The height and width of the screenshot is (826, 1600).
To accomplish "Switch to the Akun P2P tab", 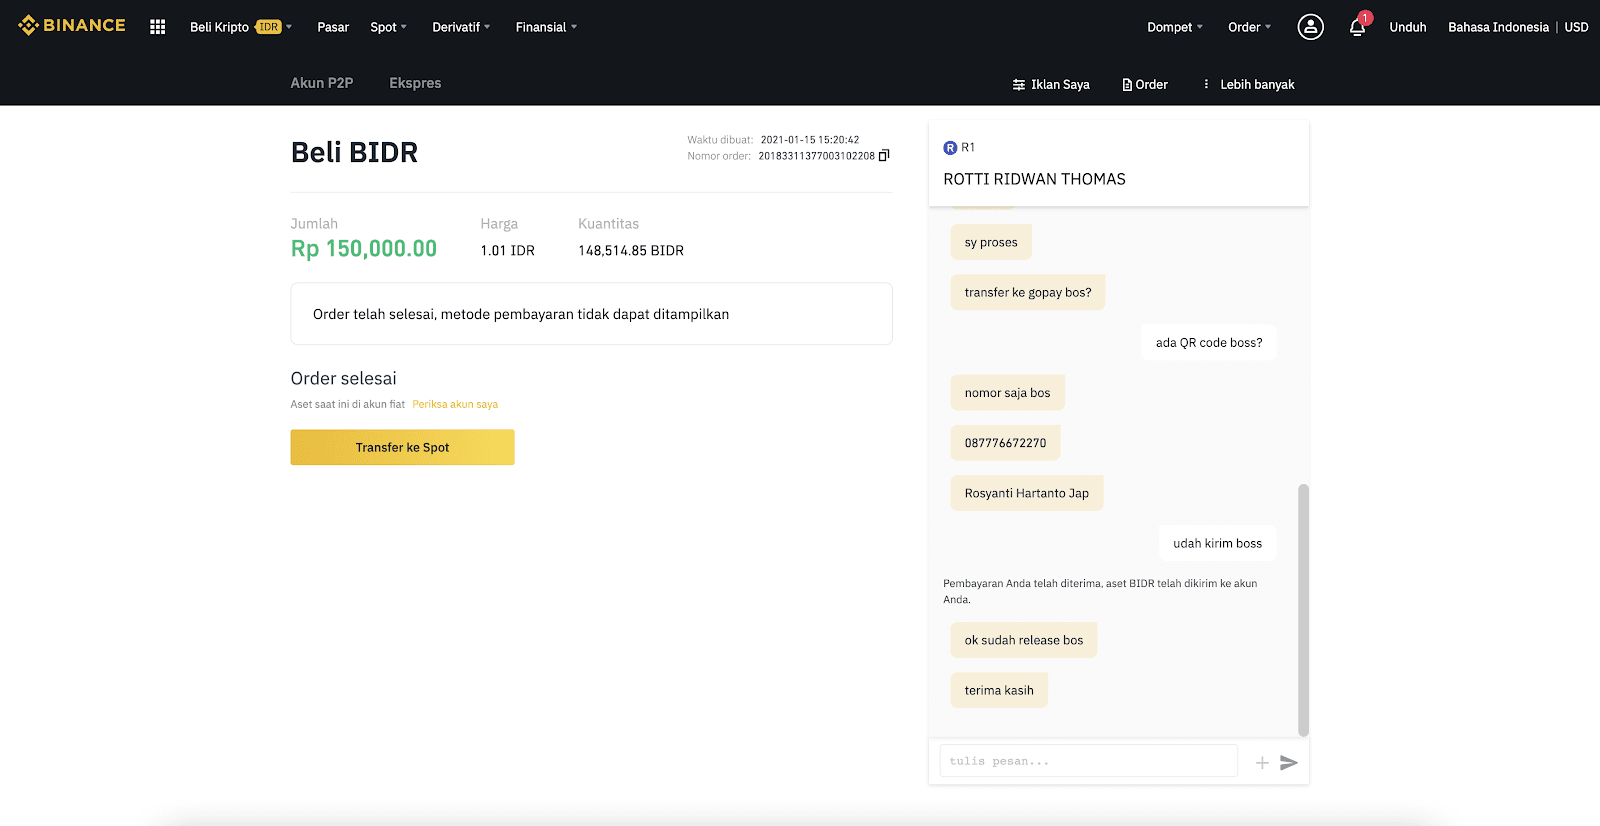I will (322, 83).
